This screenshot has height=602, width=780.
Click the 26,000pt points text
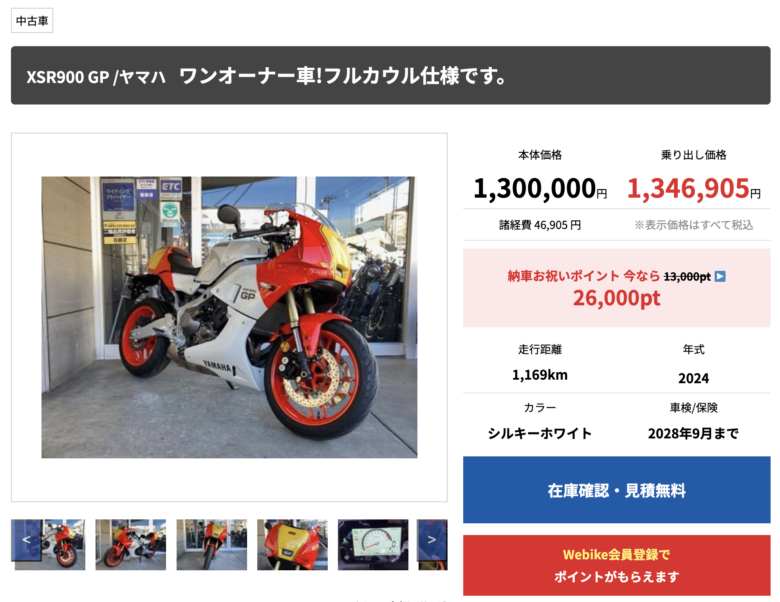[x=617, y=298]
